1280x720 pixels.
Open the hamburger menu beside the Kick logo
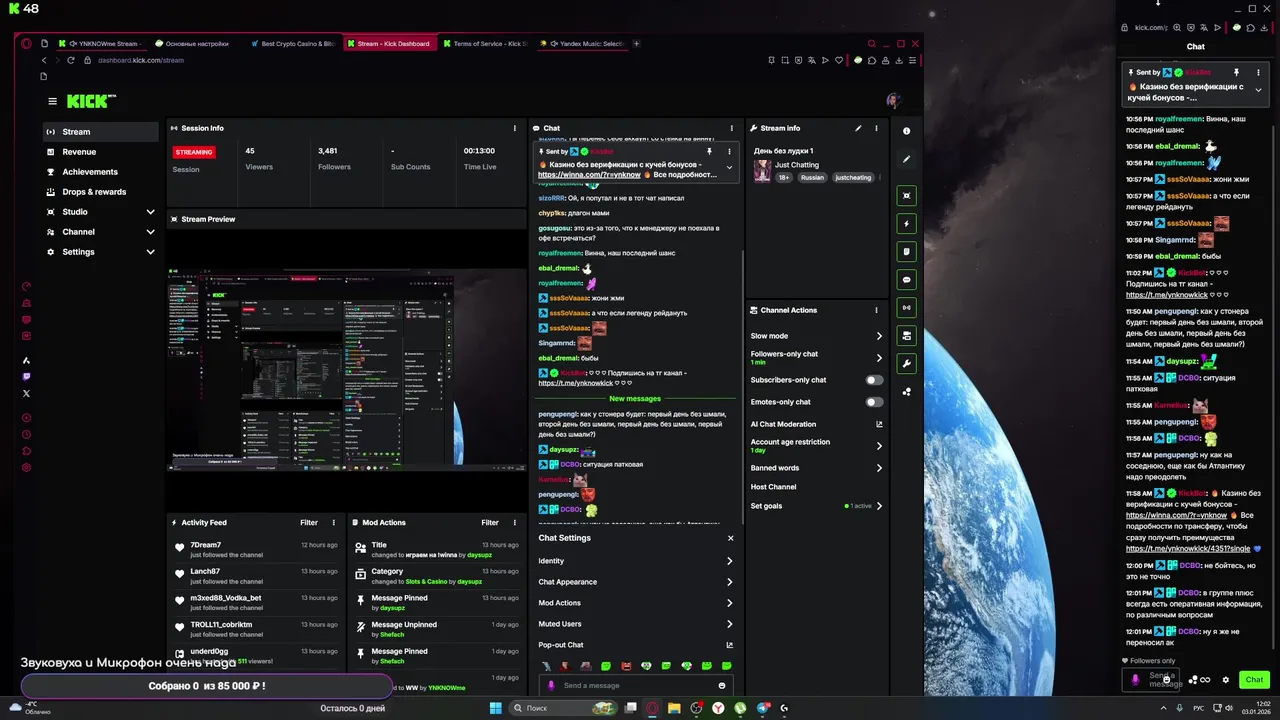(x=52, y=101)
